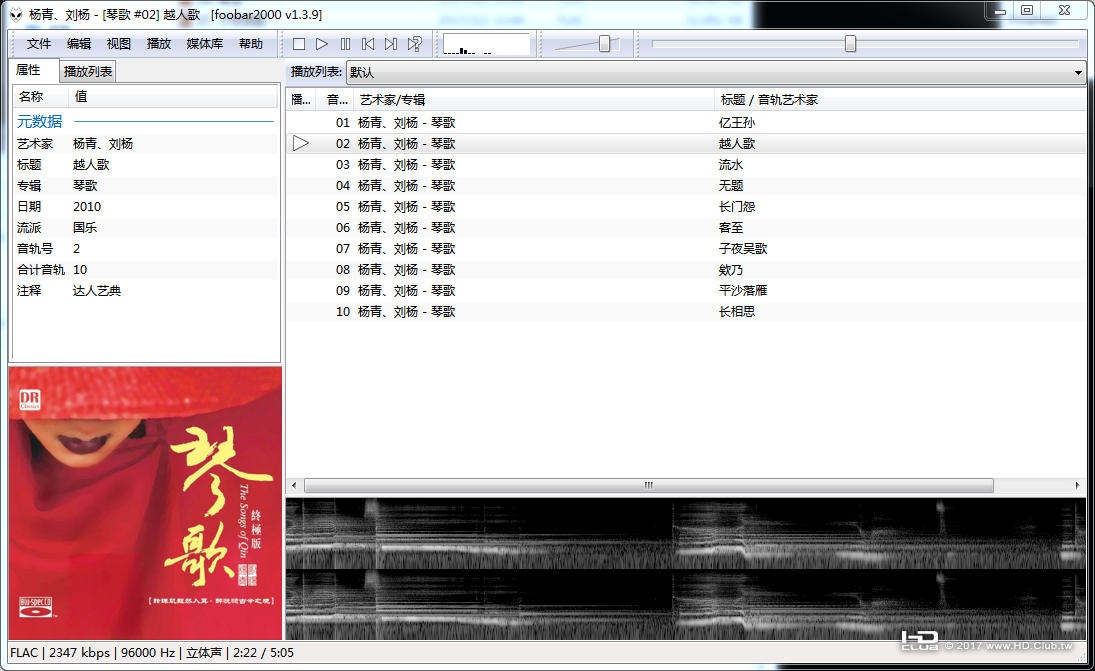Click the seek bar handle
Viewport: 1095px width, 671px height.
pyautogui.click(x=850, y=44)
